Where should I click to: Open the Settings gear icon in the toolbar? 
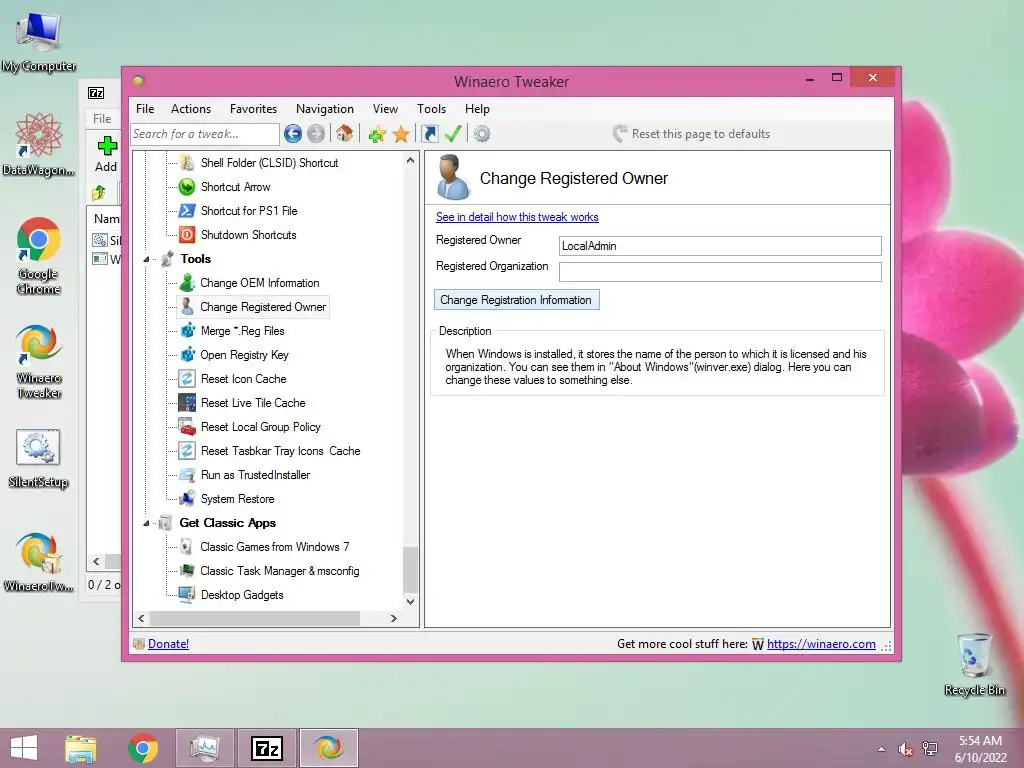482,134
